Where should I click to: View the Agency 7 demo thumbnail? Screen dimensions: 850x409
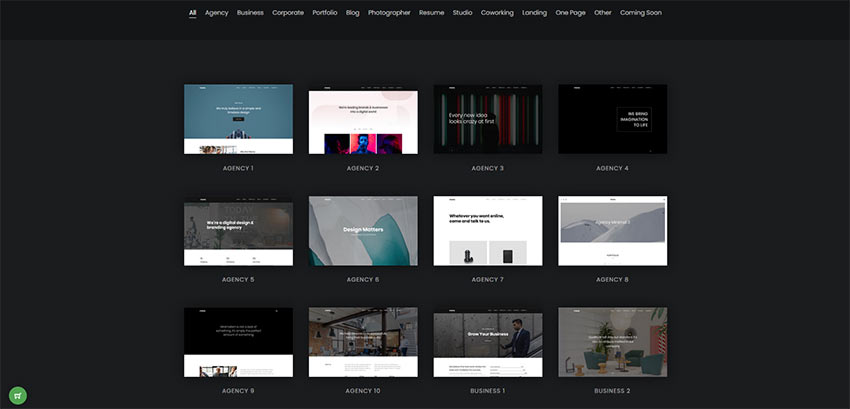coord(487,231)
